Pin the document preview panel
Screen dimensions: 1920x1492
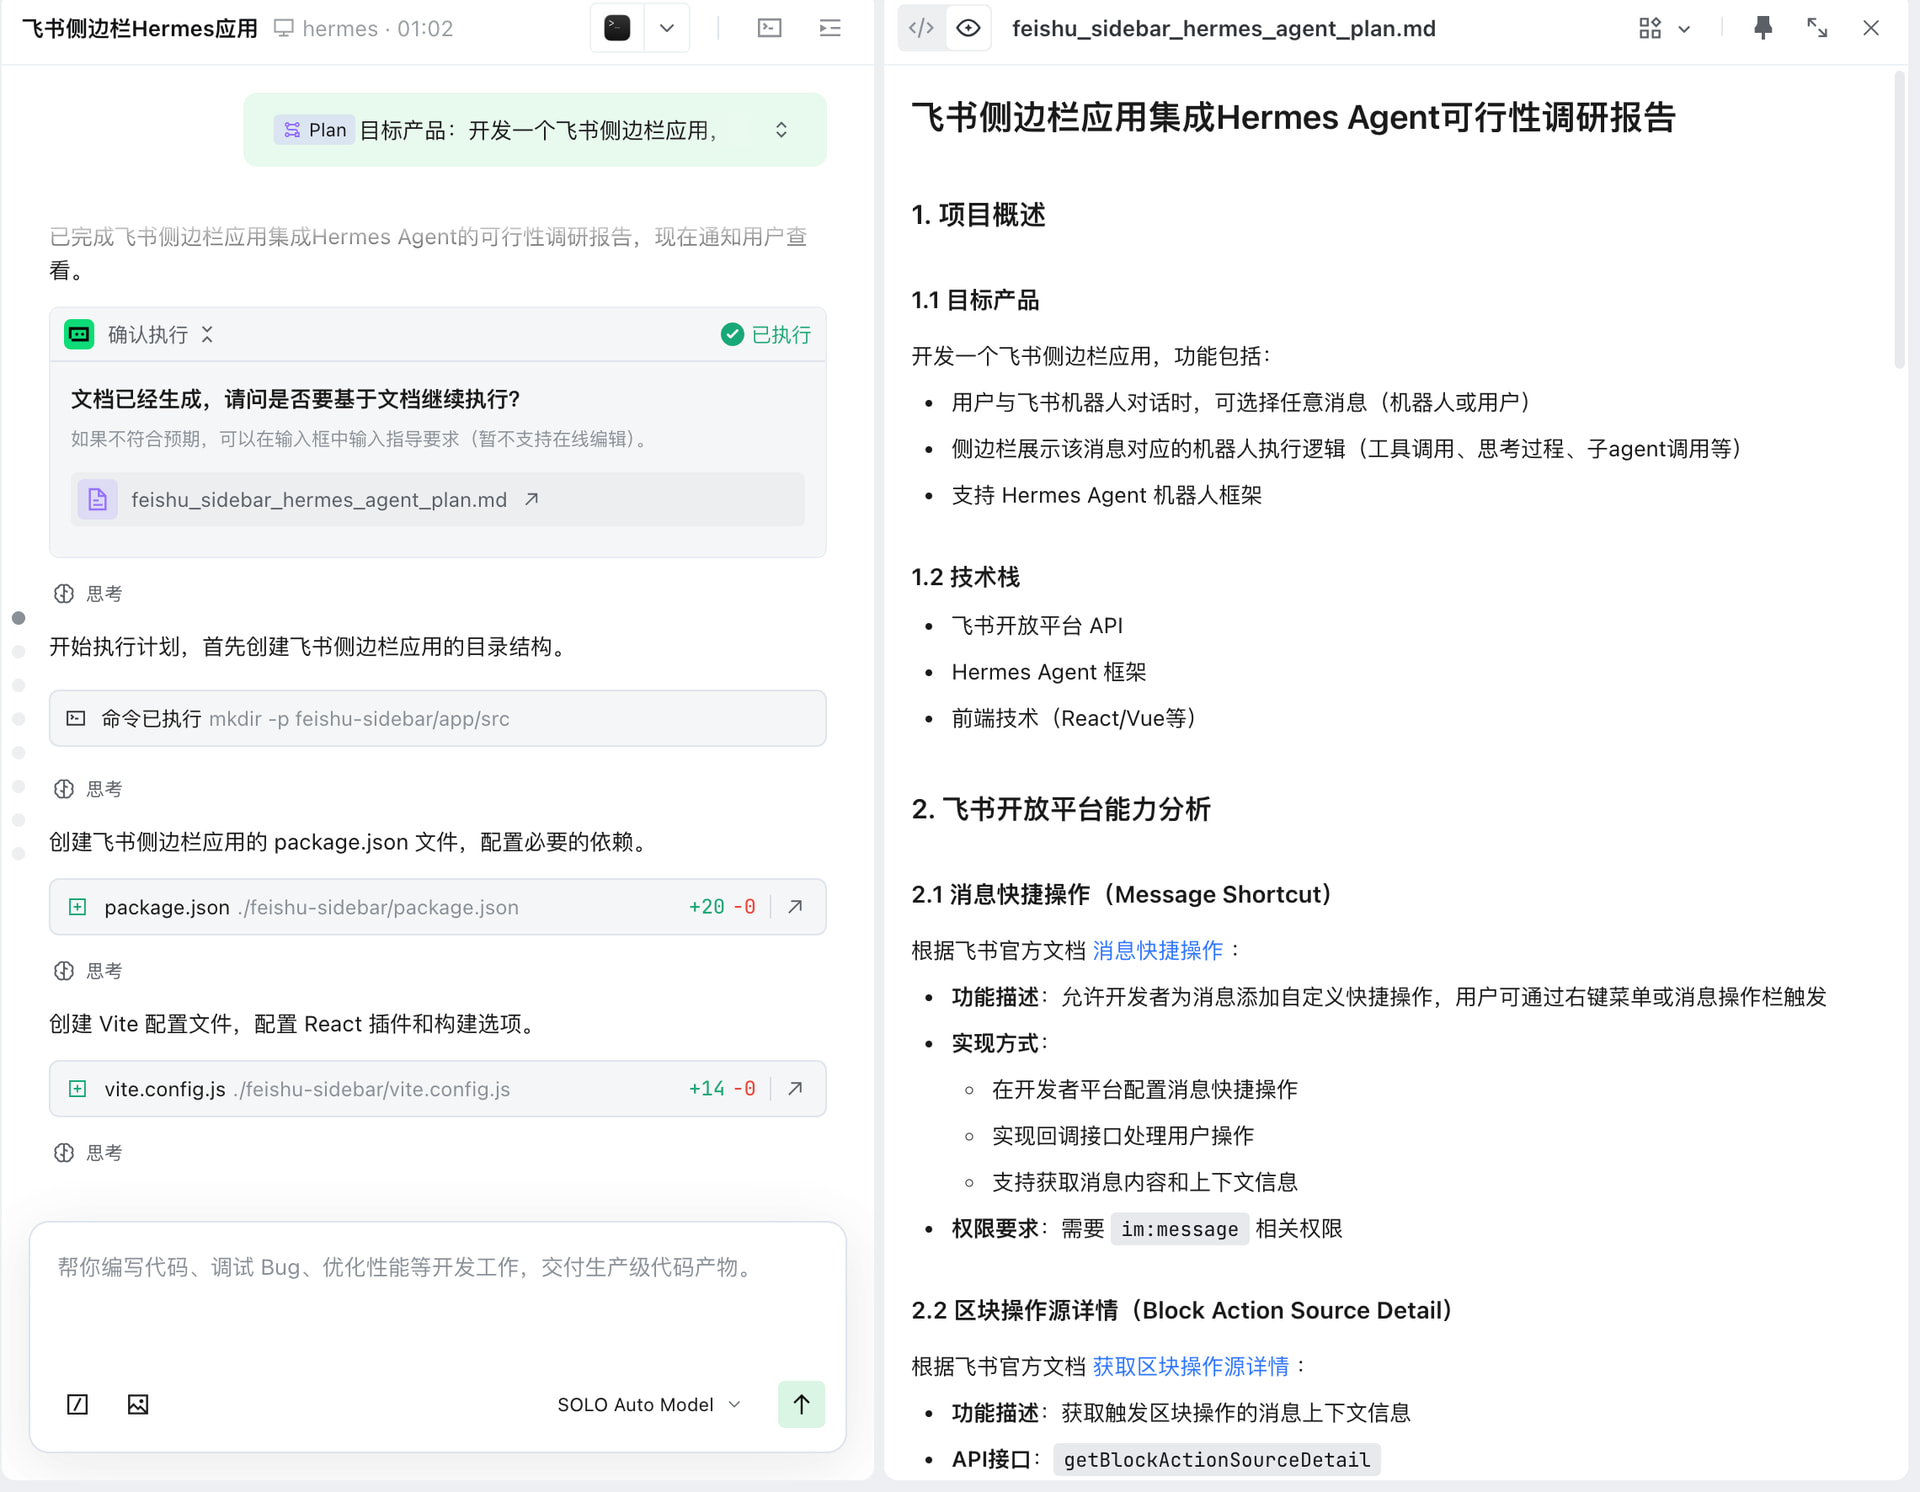[1762, 28]
